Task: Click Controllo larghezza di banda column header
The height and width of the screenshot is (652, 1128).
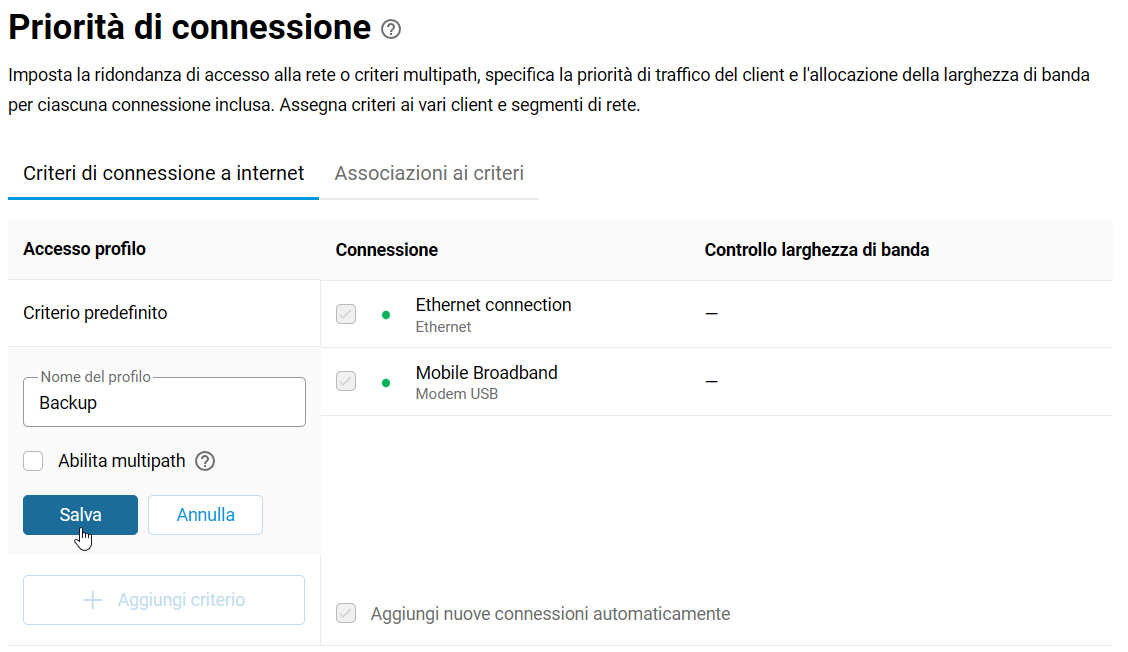Action: (817, 250)
